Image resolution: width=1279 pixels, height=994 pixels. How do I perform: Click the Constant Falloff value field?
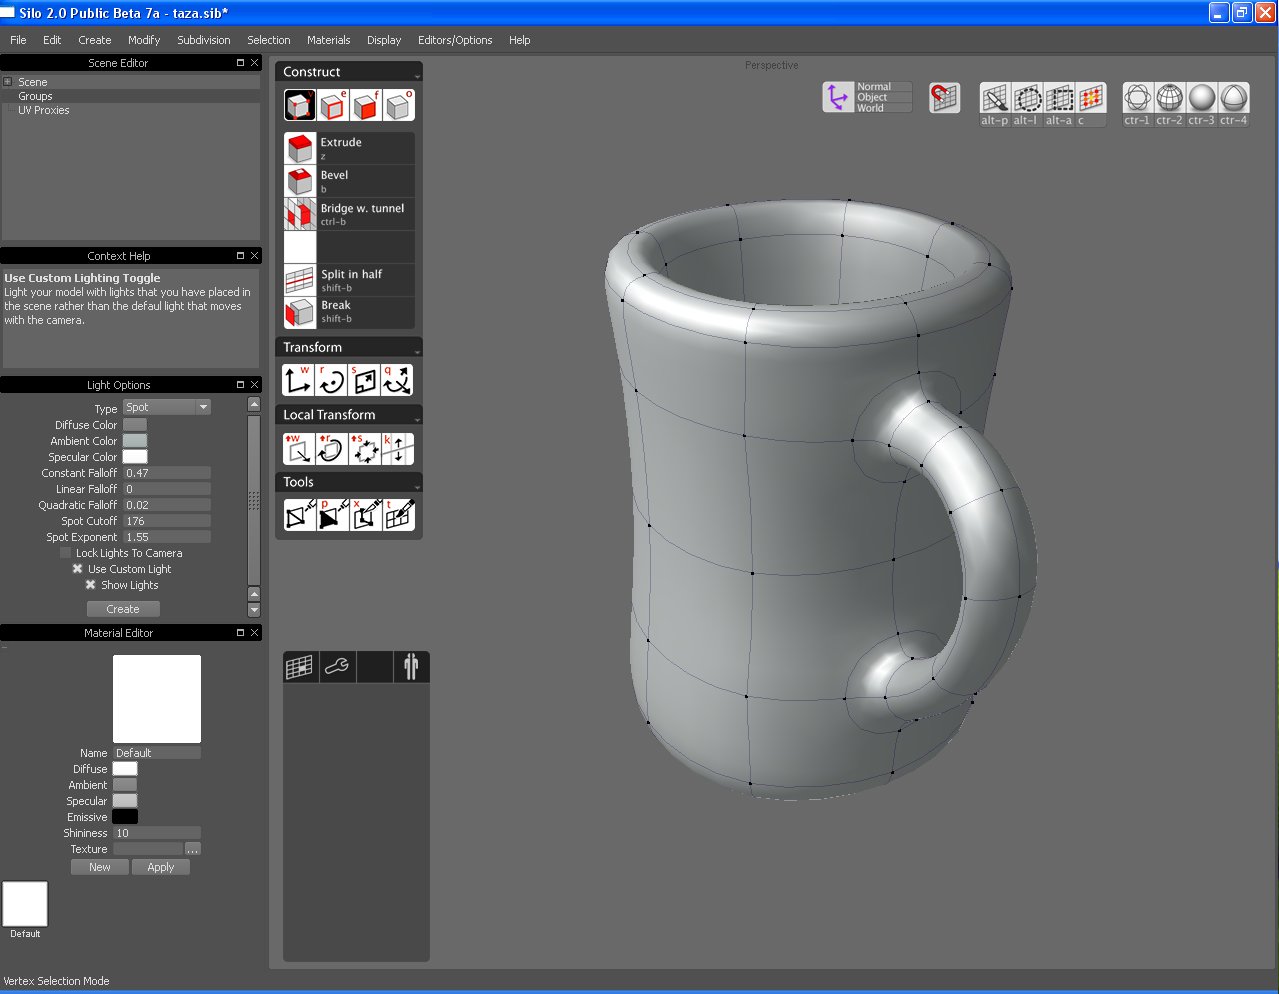(x=167, y=473)
